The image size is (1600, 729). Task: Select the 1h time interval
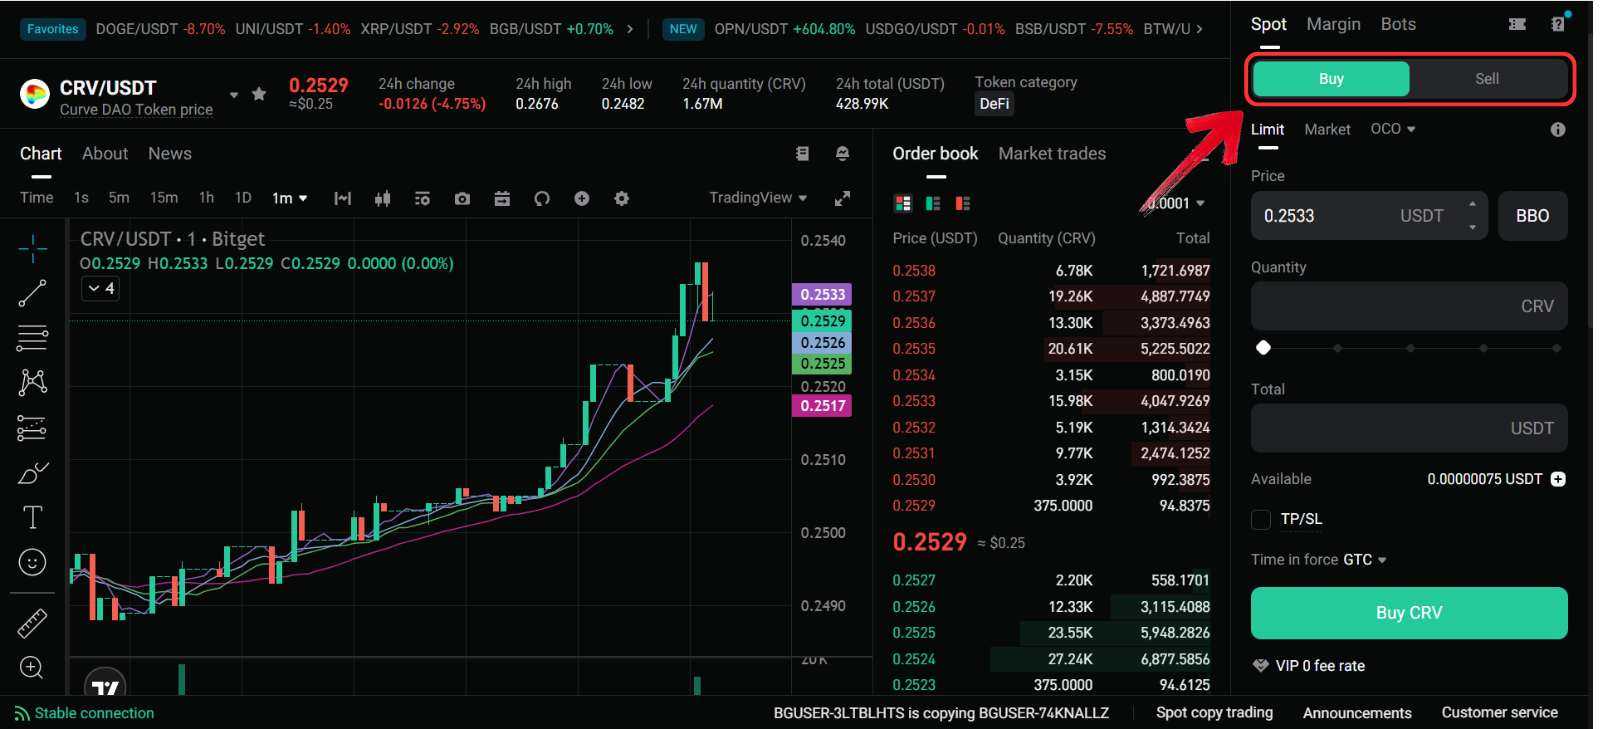(206, 198)
